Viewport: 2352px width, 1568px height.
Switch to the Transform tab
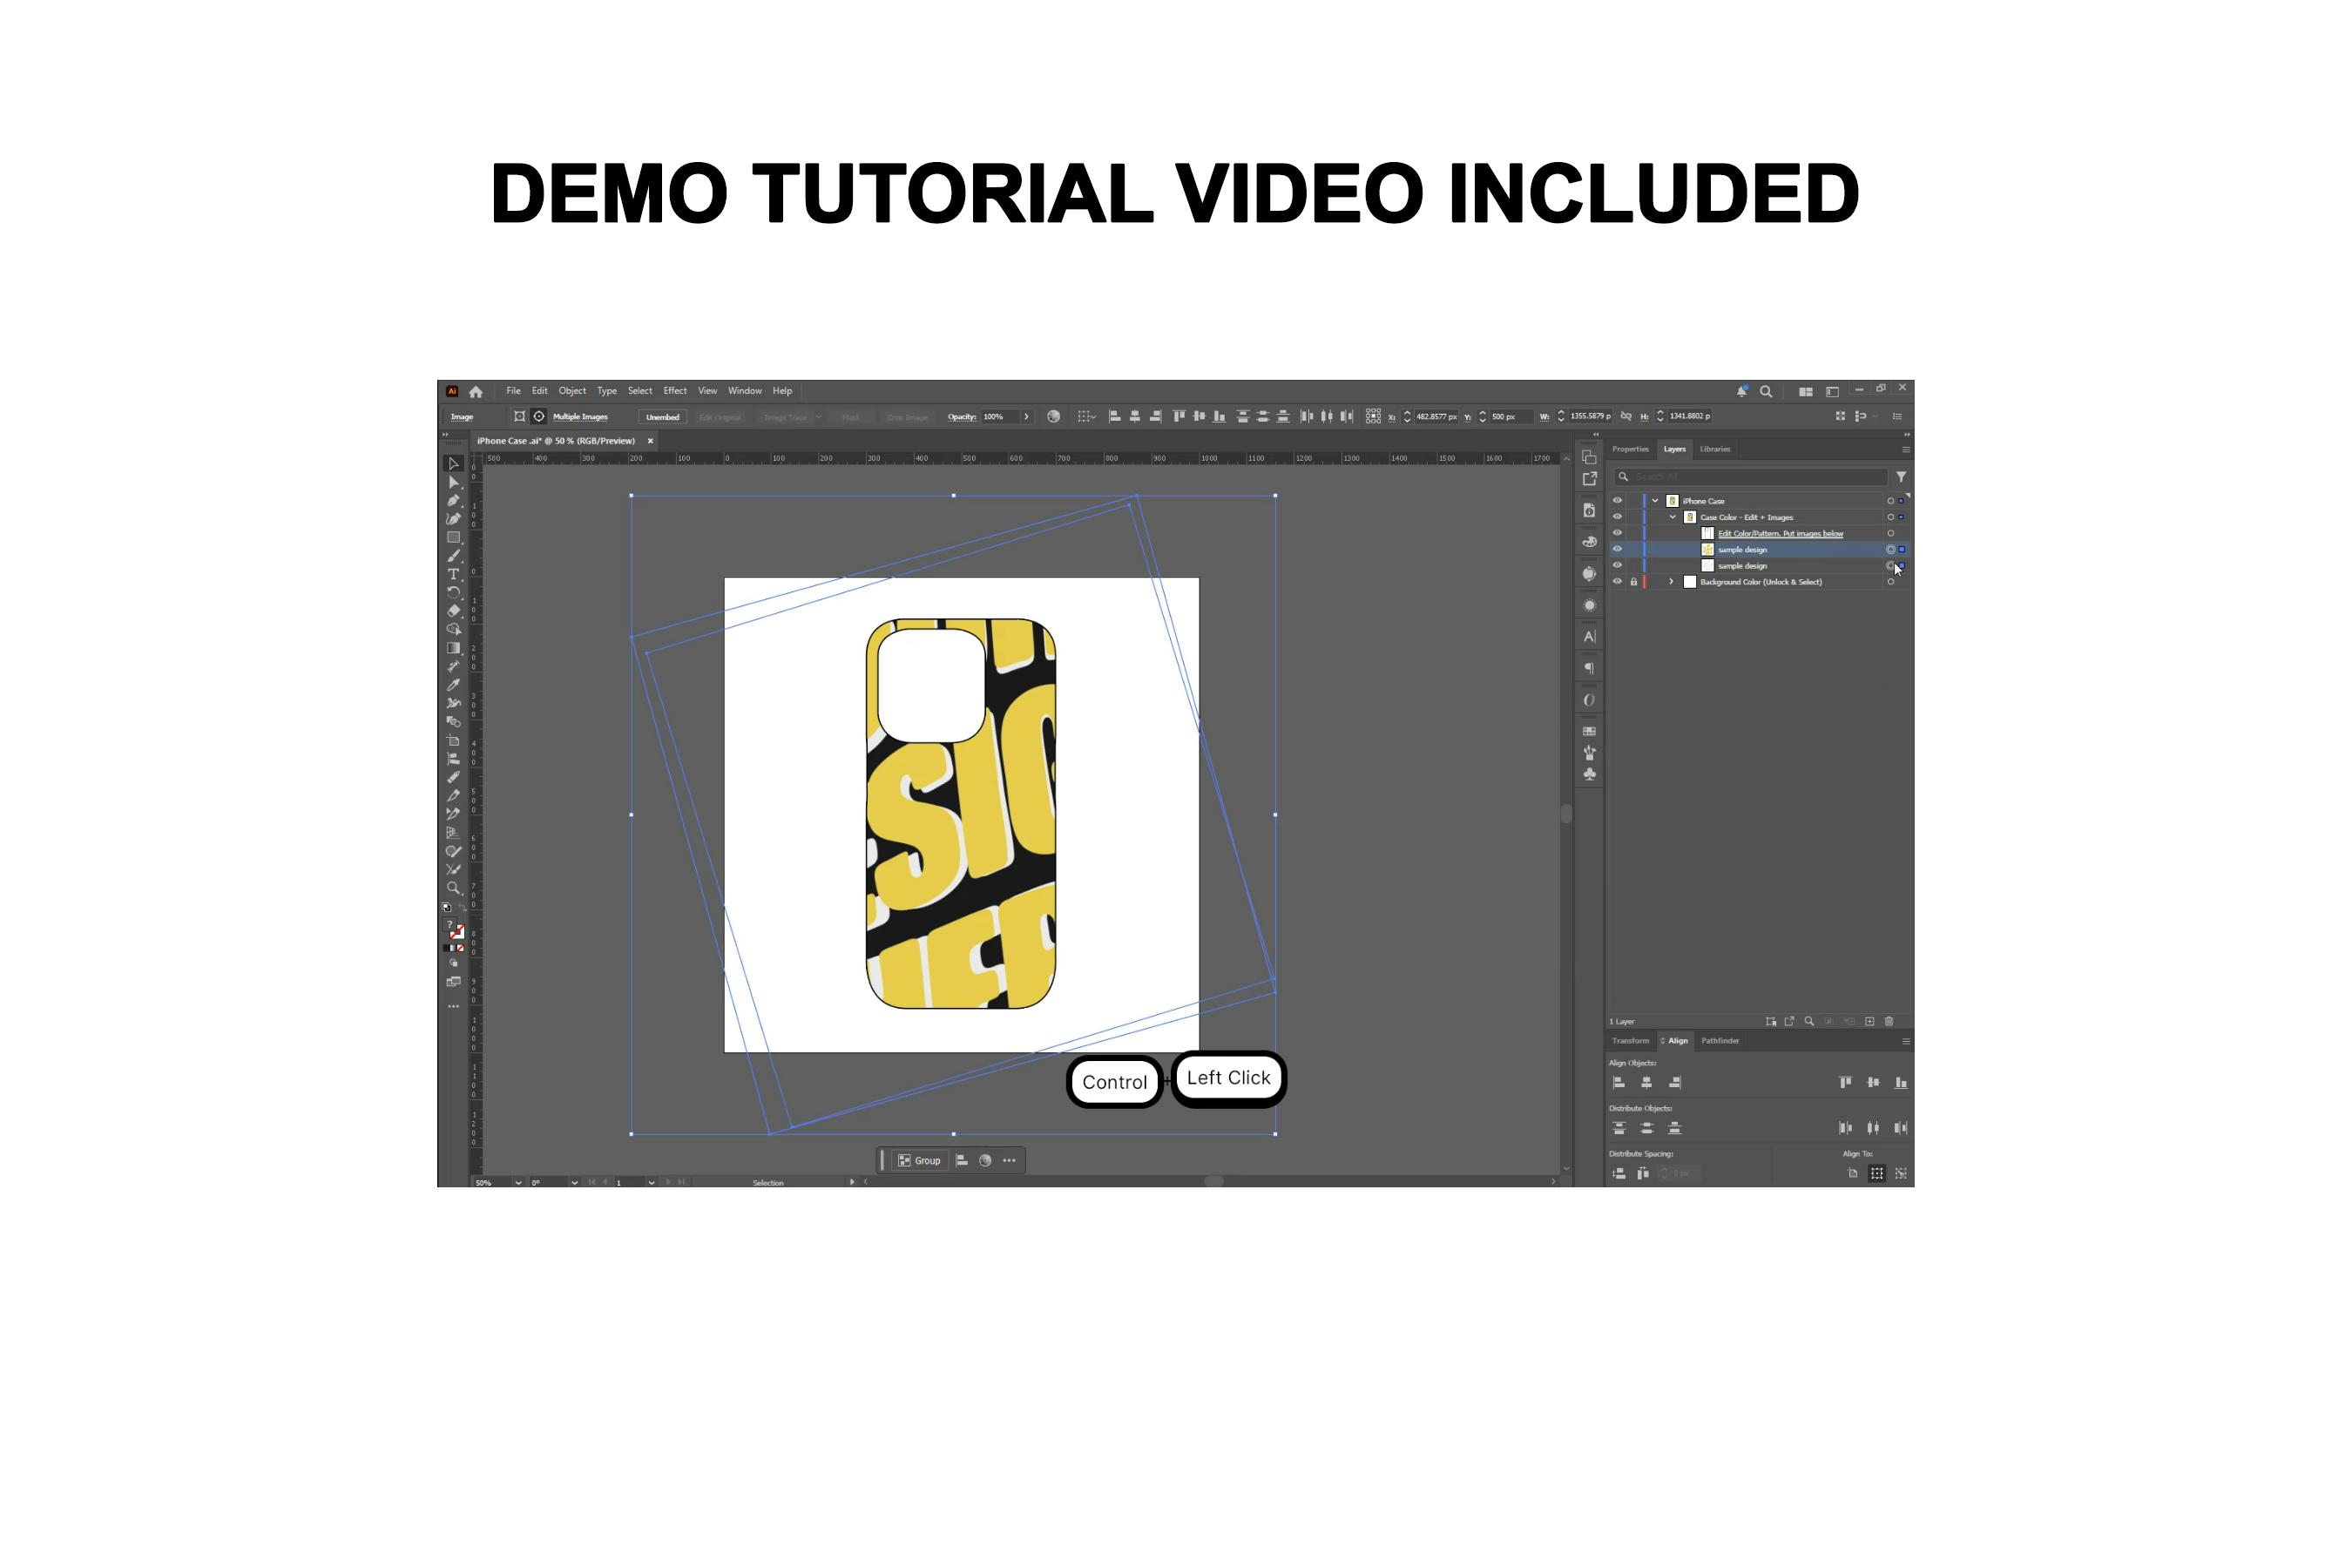click(x=1630, y=1041)
